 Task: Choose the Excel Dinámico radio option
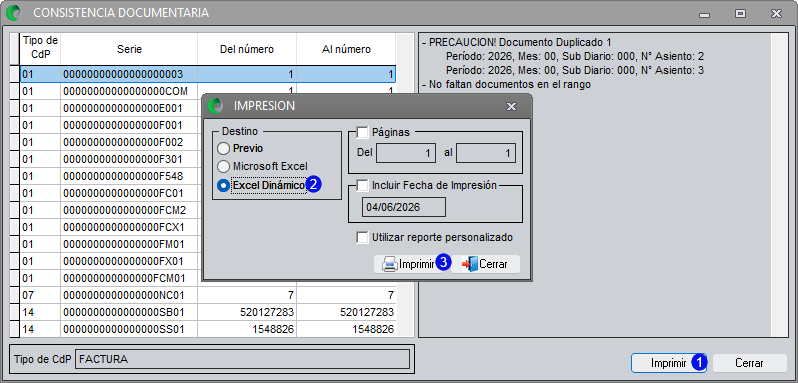(x=223, y=186)
